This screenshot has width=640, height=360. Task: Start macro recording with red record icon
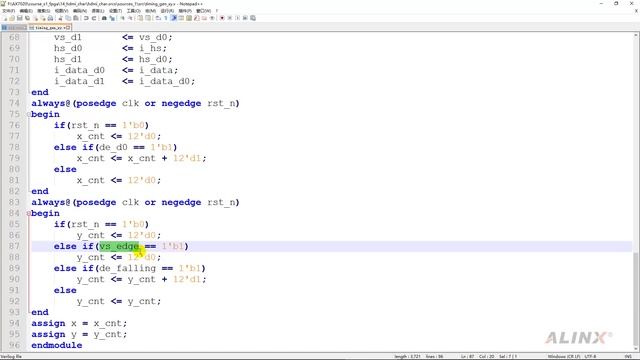[222, 18]
